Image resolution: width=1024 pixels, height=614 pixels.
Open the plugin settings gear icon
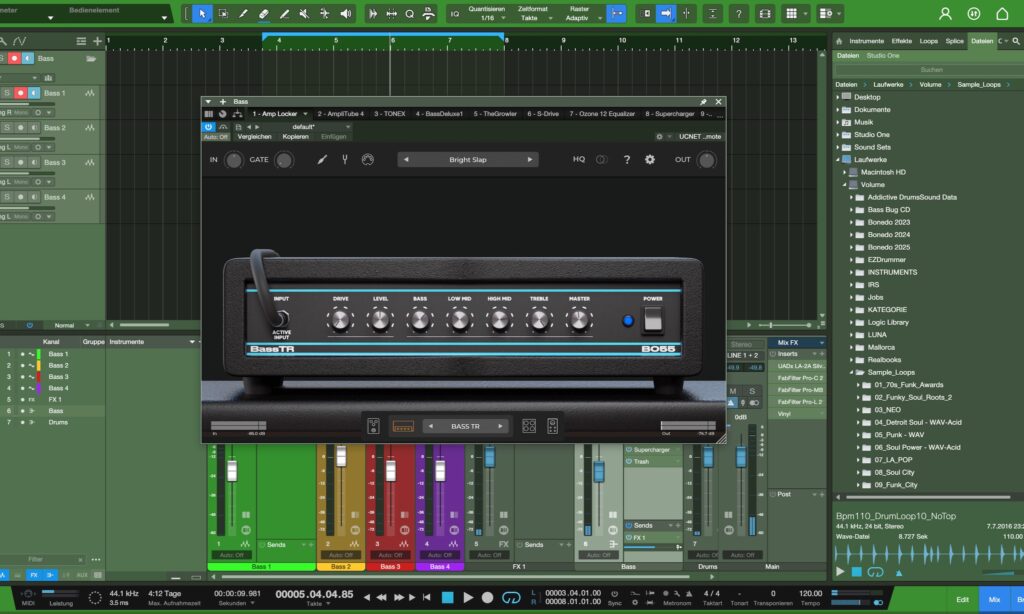click(649, 159)
